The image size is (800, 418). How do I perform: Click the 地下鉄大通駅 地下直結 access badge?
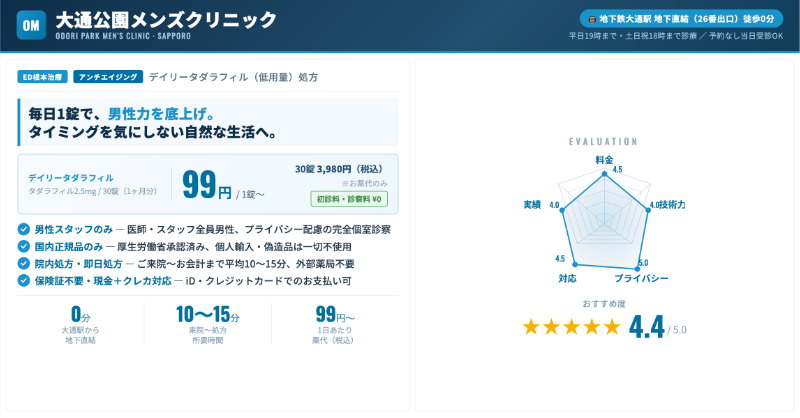pos(681,19)
